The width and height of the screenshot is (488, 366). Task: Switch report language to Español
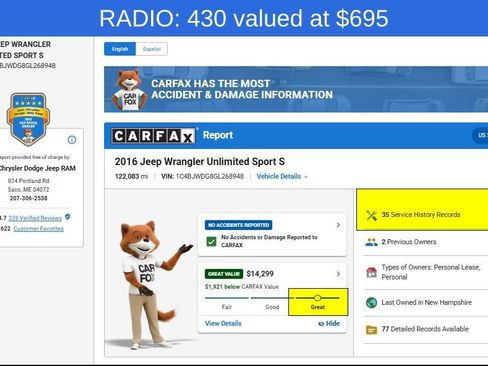click(x=152, y=49)
